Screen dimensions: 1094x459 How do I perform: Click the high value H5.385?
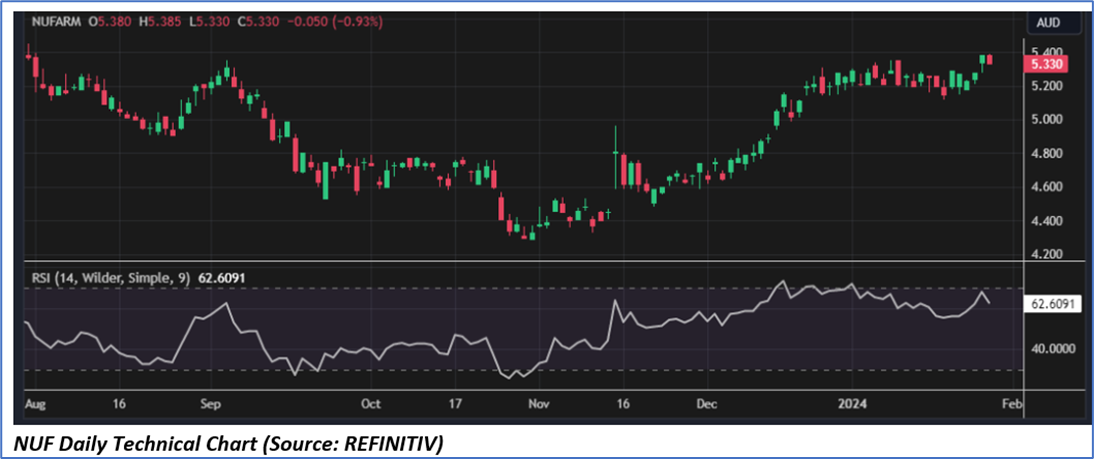click(x=162, y=22)
